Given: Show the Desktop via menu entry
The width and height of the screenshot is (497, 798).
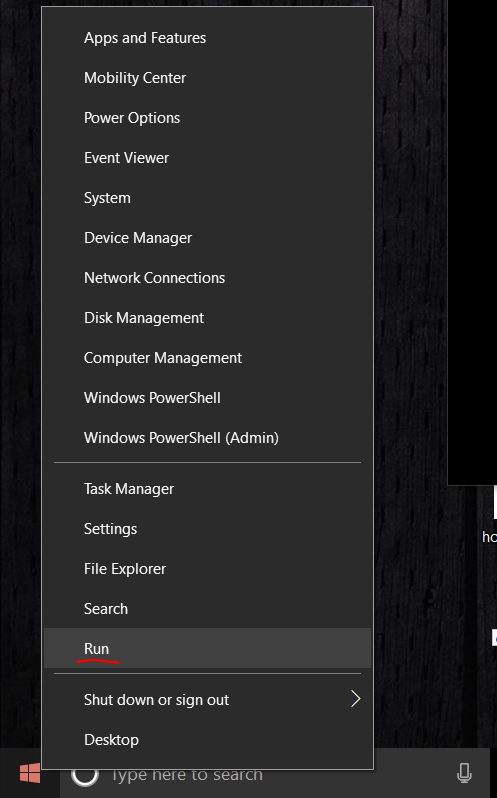Looking at the screenshot, I should (208, 739).
